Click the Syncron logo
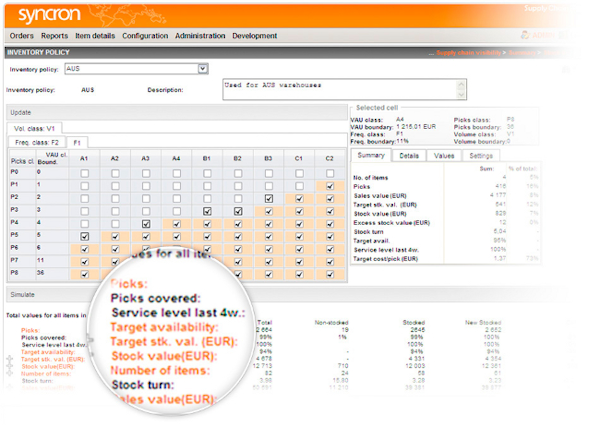600x427 pixels. pos(43,14)
